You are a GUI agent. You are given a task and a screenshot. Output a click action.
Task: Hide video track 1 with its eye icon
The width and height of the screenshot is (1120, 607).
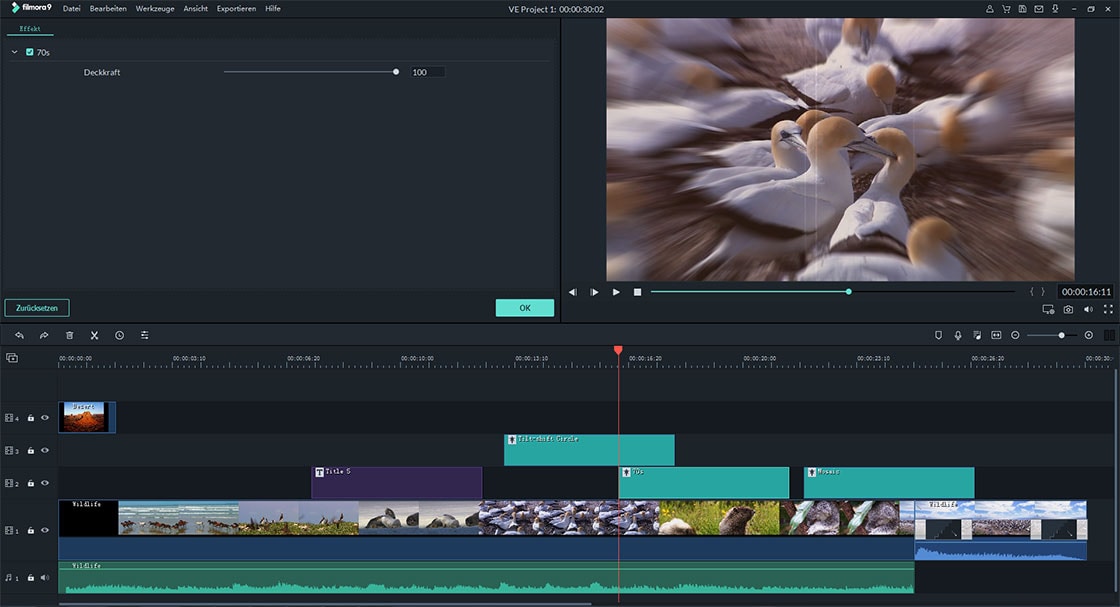[45, 531]
